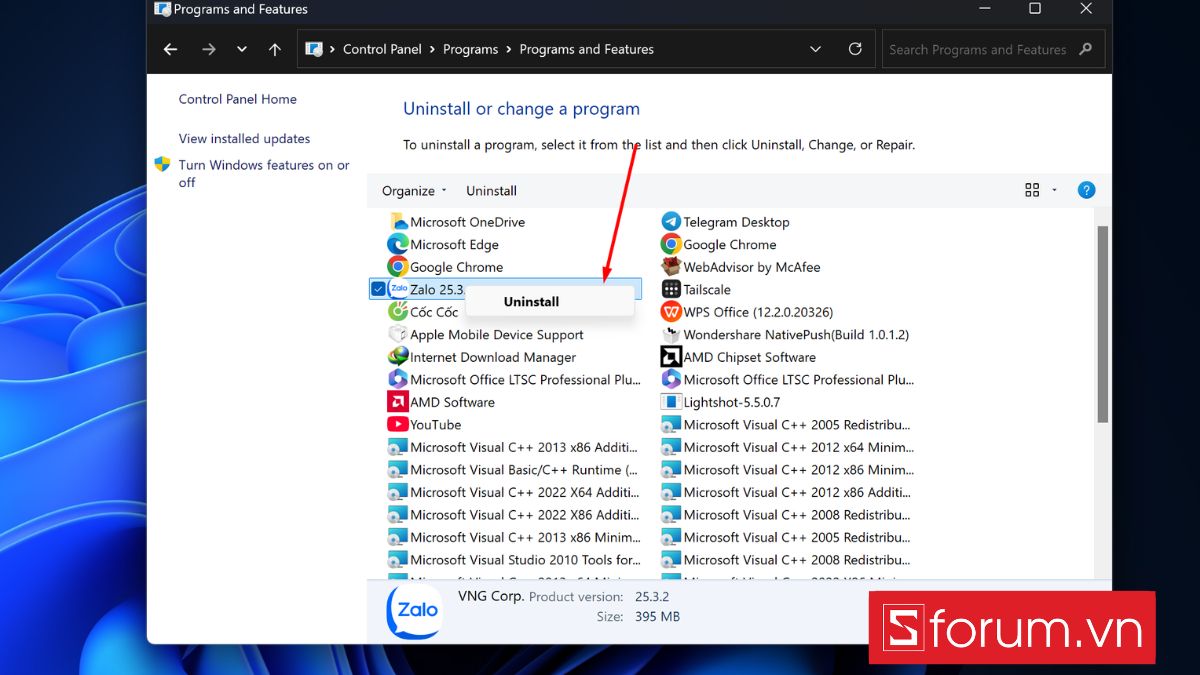
Task: Click the Apple Mobile Device Support icon
Action: click(398, 334)
